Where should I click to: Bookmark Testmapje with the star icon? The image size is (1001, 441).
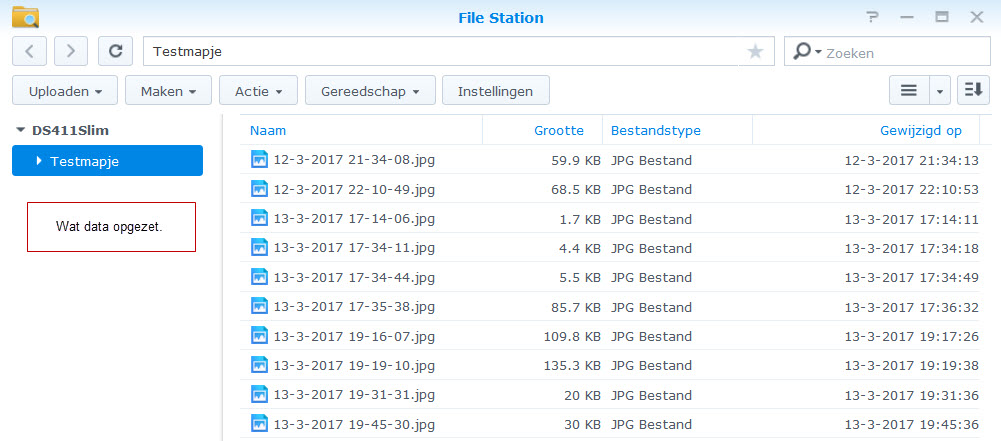(x=755, y=52)
